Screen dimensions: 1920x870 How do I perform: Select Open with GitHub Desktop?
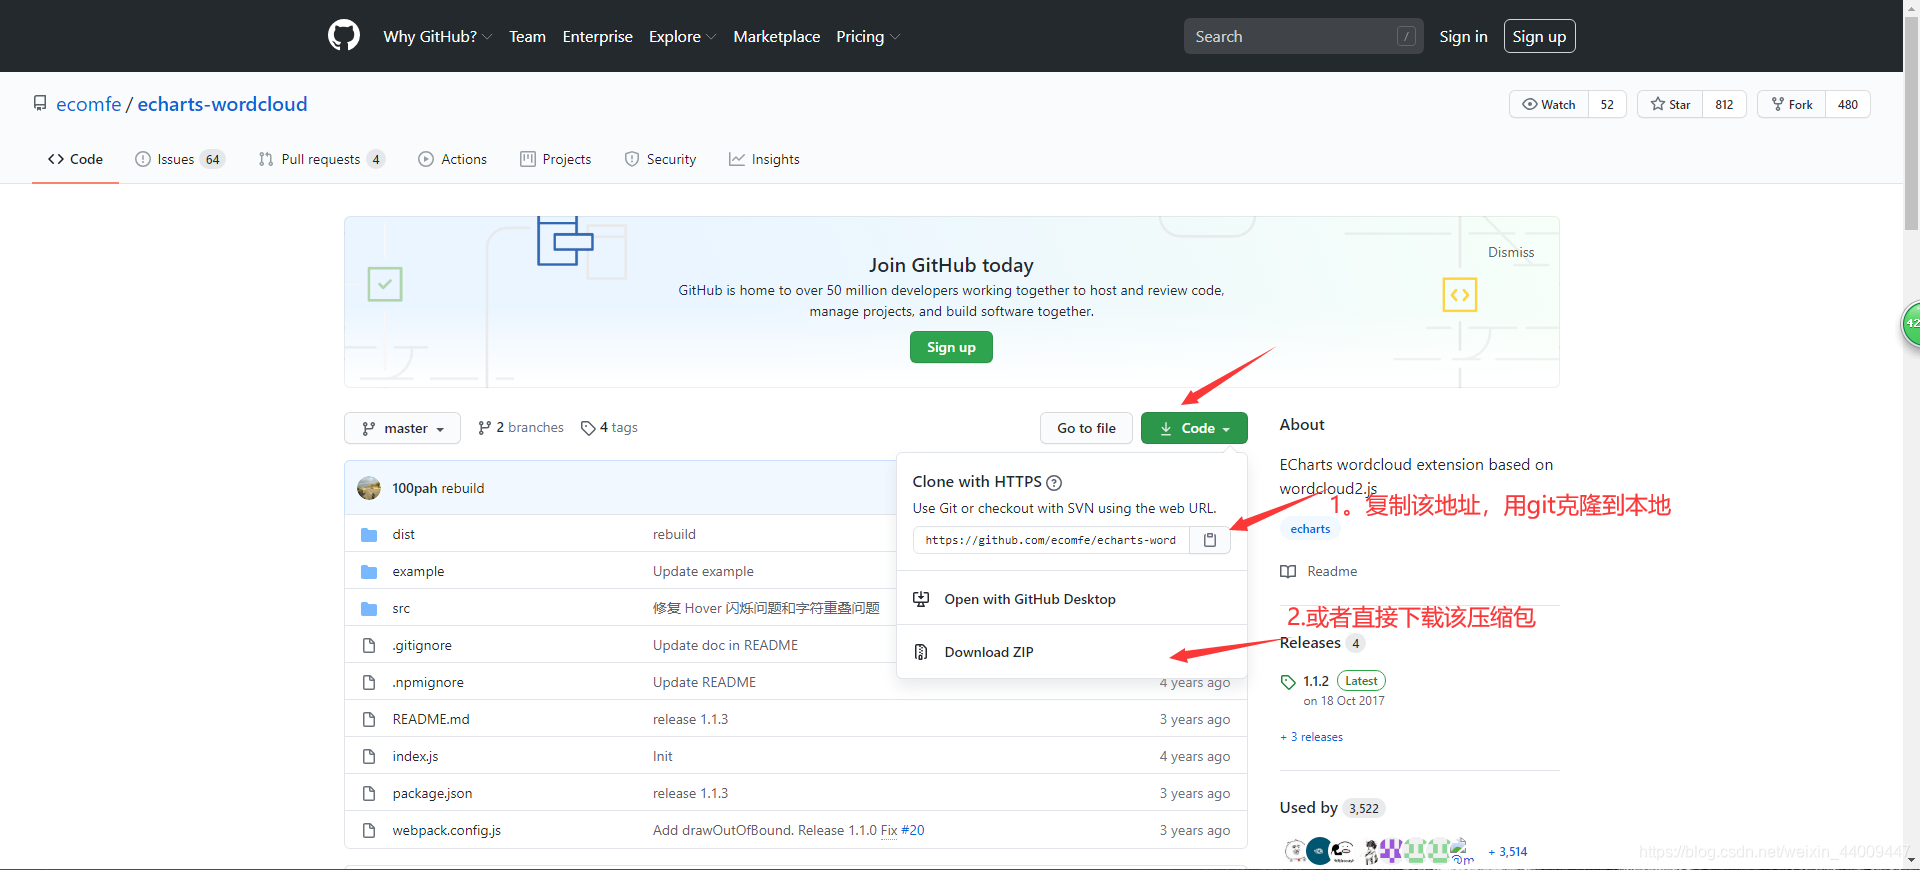(x=1071, y=599)
